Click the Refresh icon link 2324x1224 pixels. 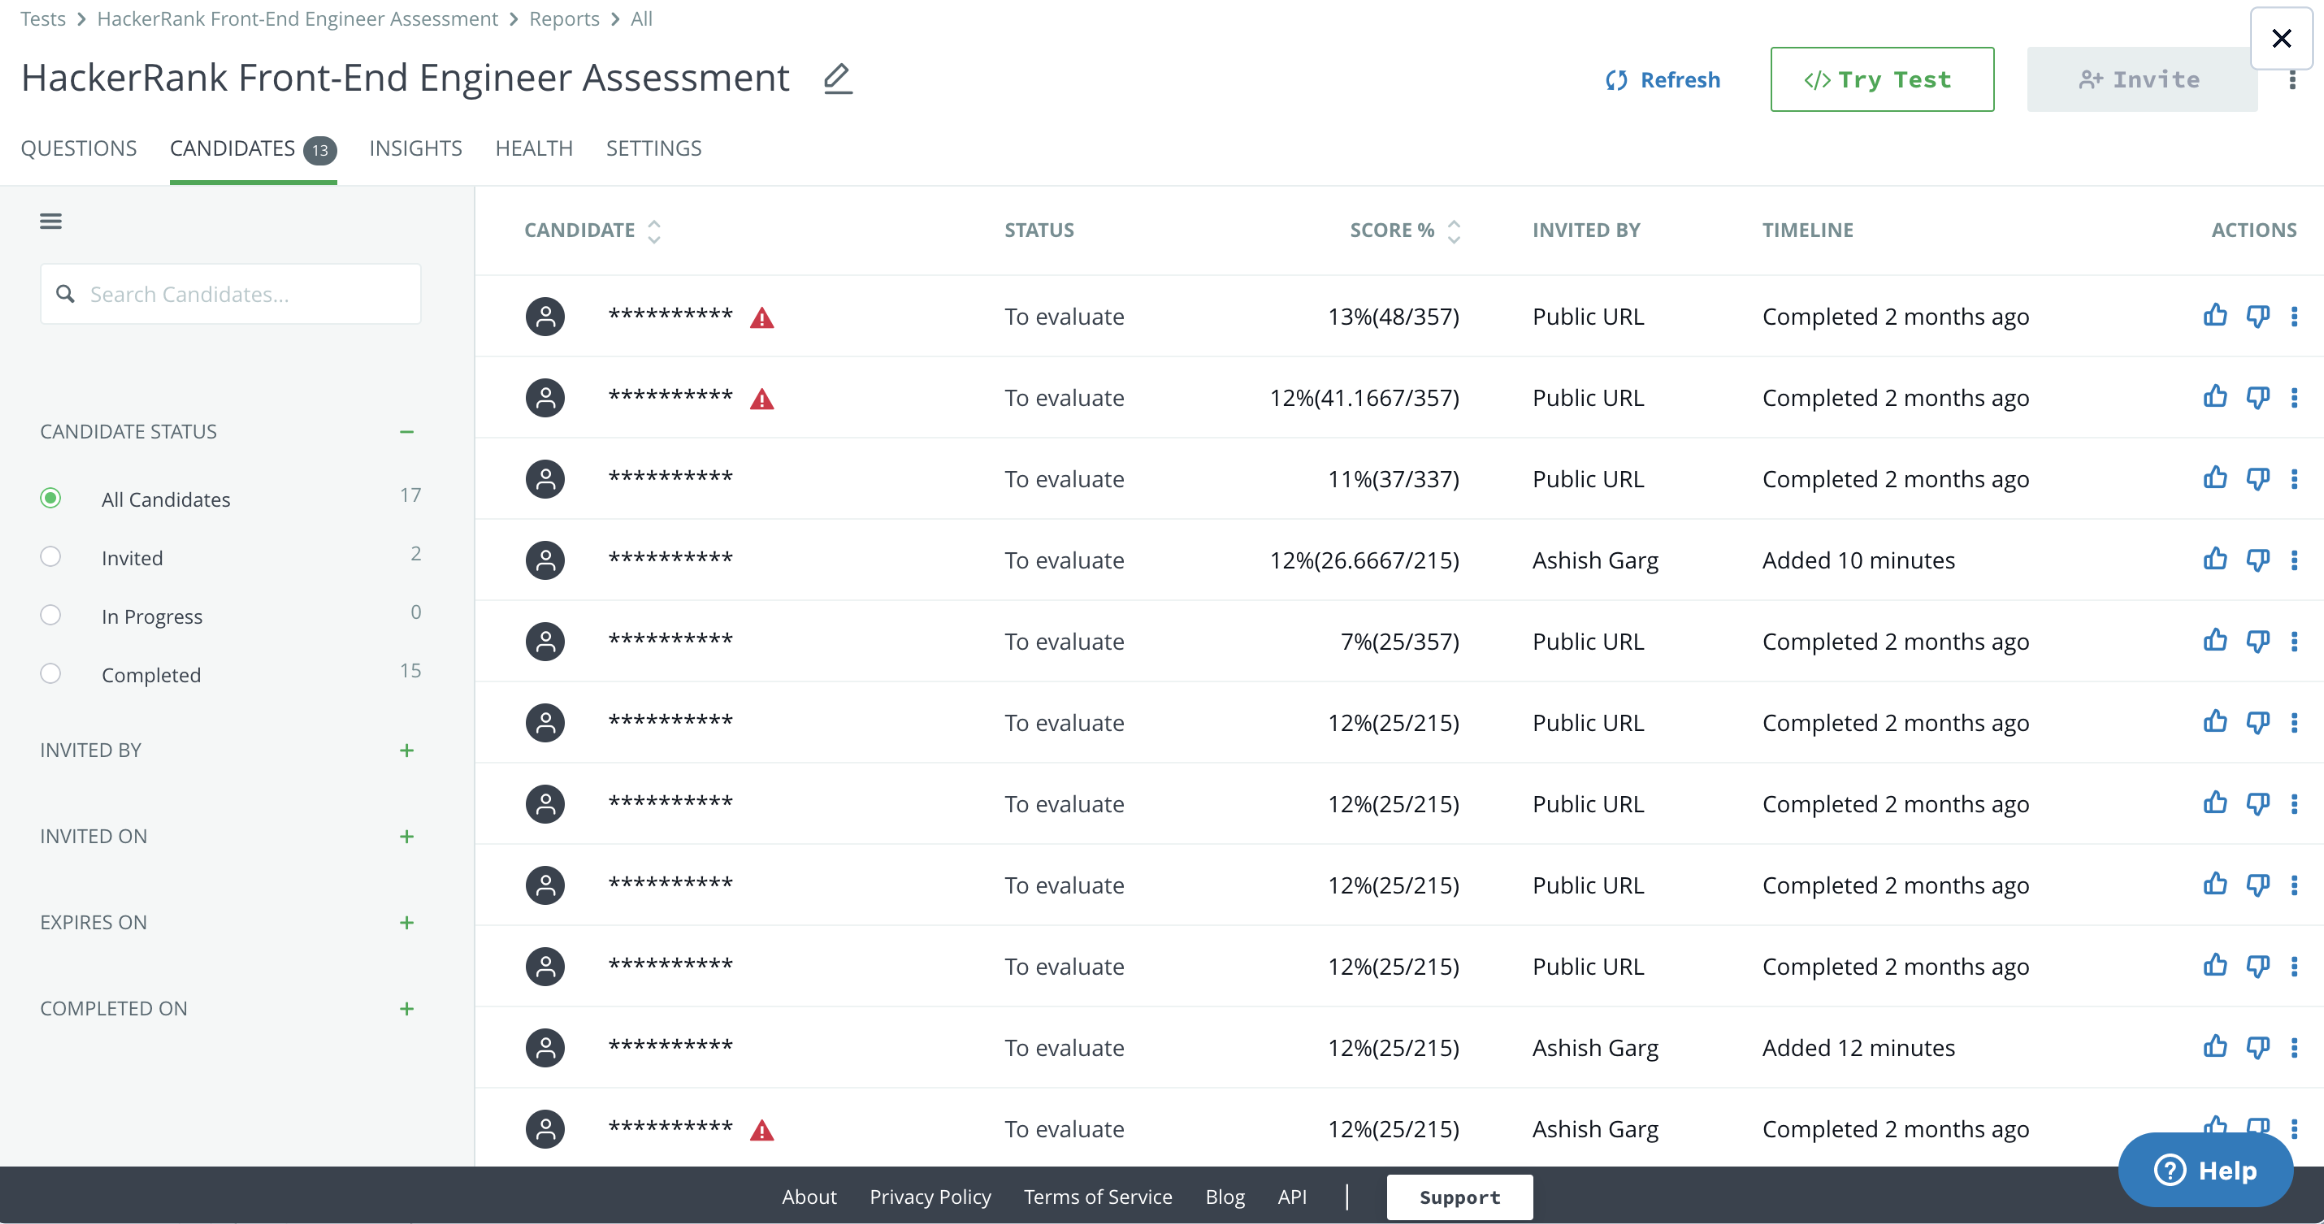pyautogui.click(x=1663, y=80)
